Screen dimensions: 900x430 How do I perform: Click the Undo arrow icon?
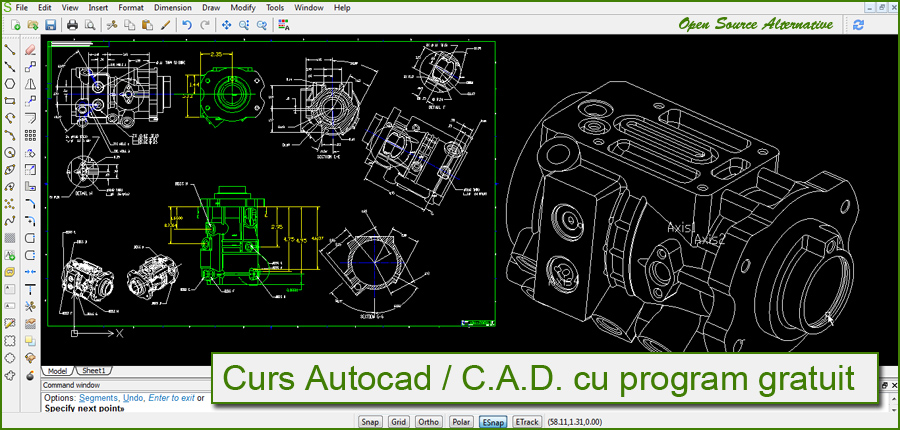tap(187, 24)
